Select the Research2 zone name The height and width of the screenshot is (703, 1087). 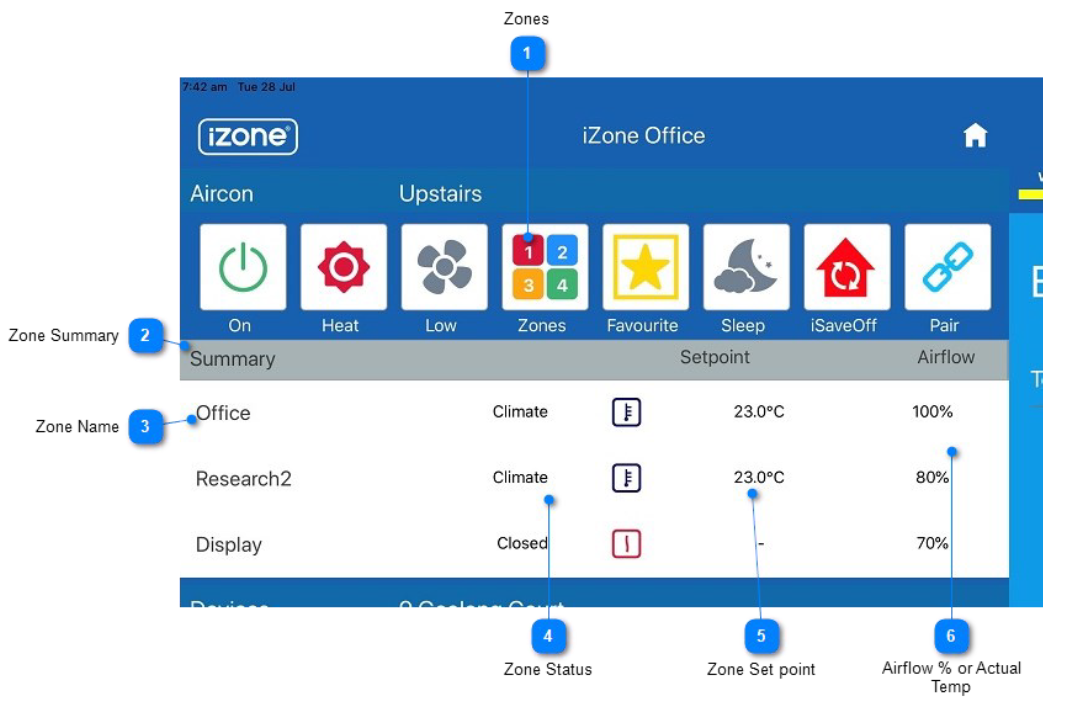click(x=243, y=479)
